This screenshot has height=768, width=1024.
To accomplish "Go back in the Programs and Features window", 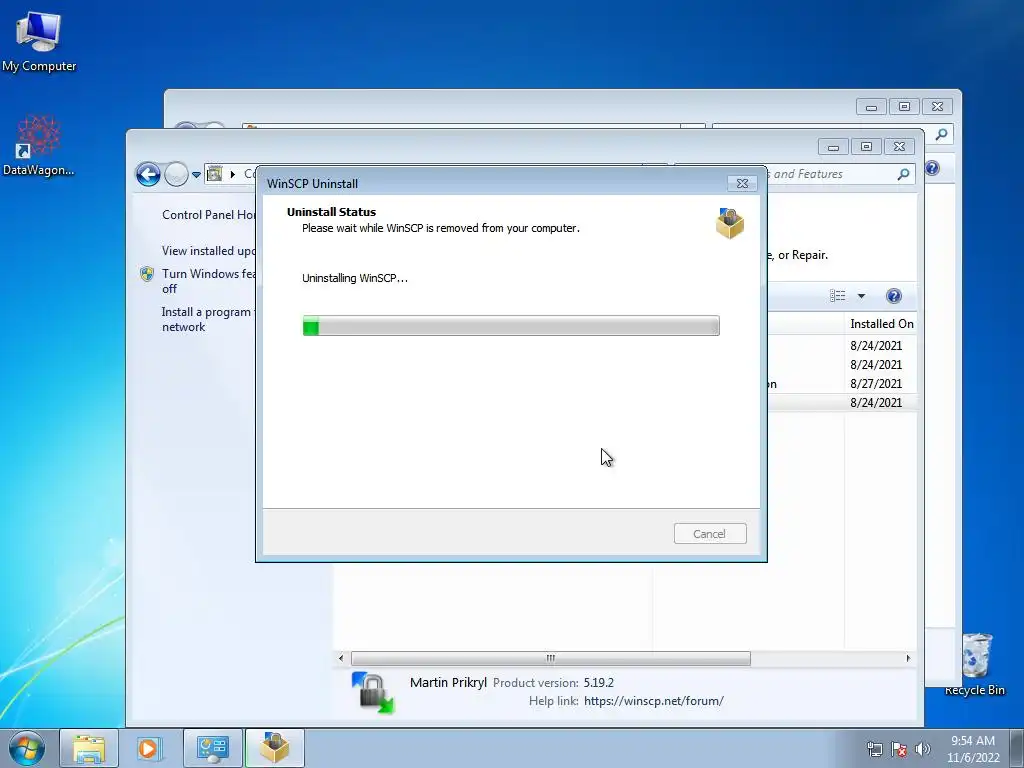I will pyautogui.click(x=148, y=174).
